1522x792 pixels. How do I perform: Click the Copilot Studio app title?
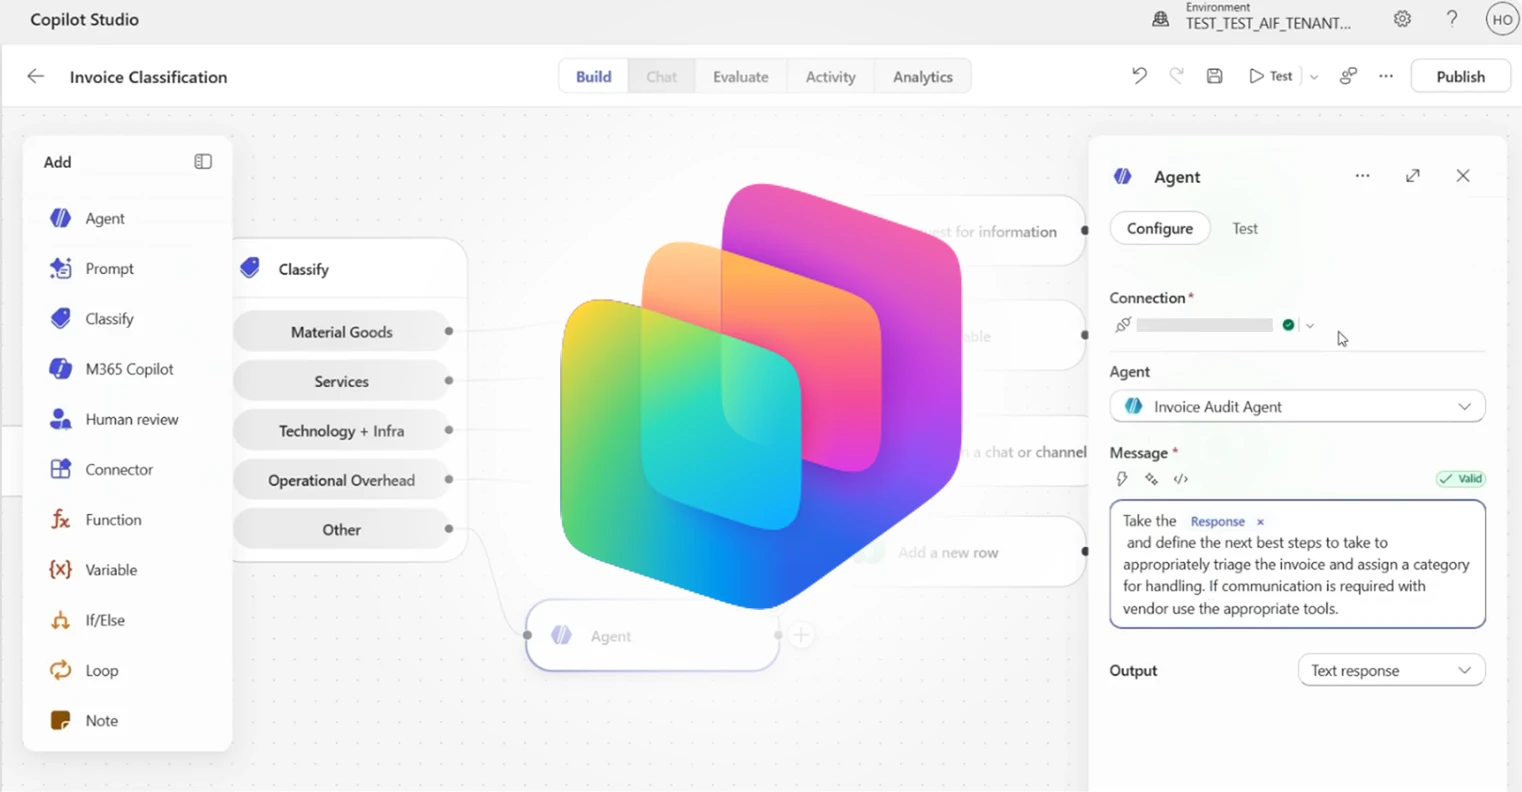pos(84,19)
